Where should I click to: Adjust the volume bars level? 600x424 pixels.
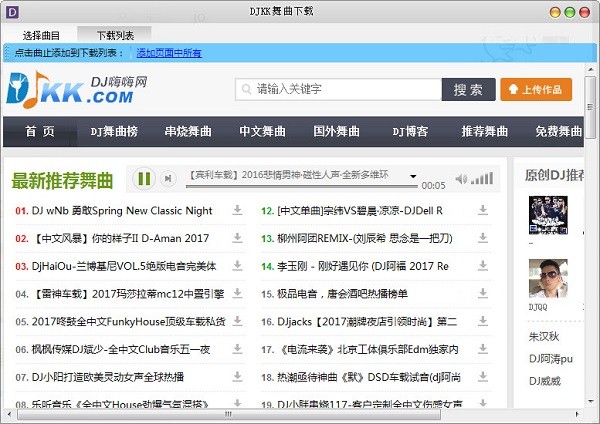point(482,178)
